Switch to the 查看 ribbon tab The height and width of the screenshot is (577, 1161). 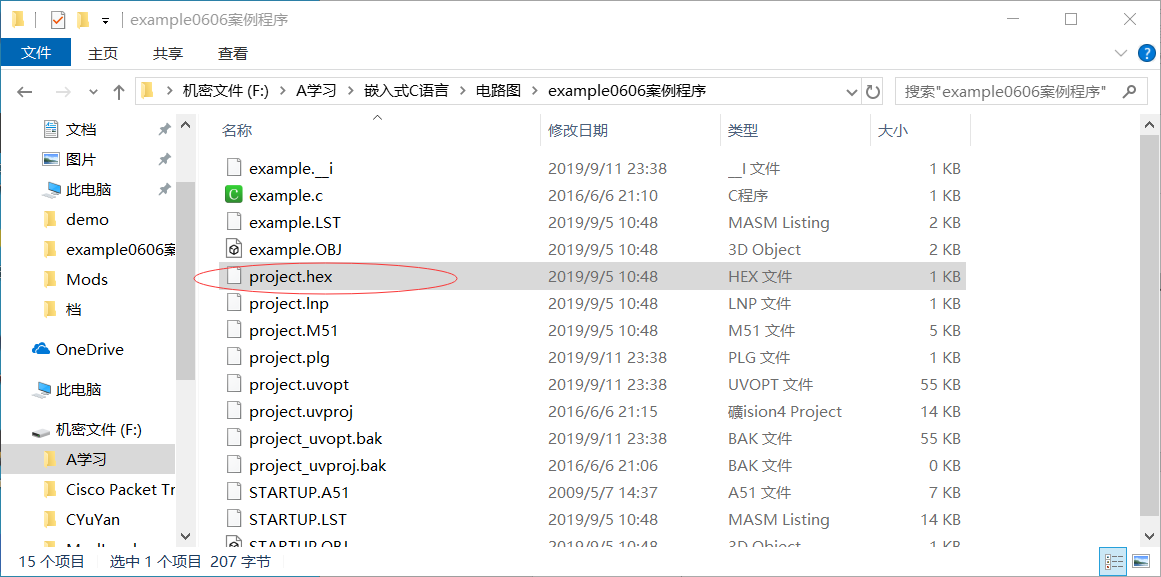coord(232,53)
